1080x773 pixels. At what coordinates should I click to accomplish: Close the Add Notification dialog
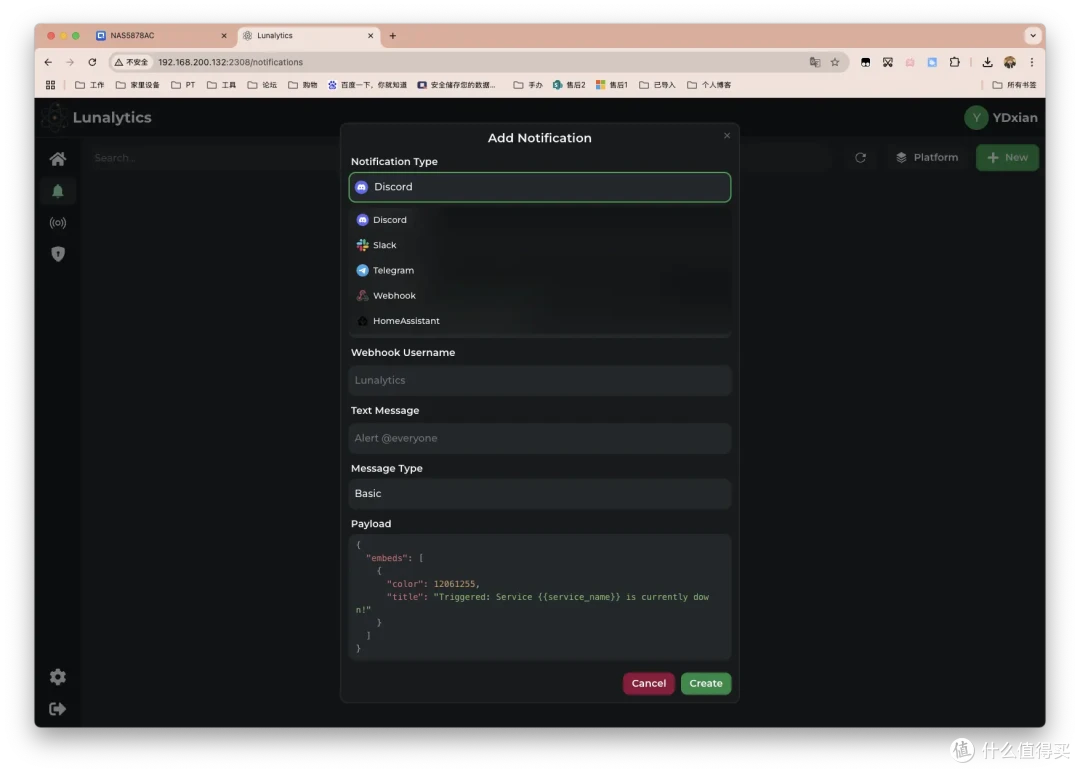coord(727,136)
